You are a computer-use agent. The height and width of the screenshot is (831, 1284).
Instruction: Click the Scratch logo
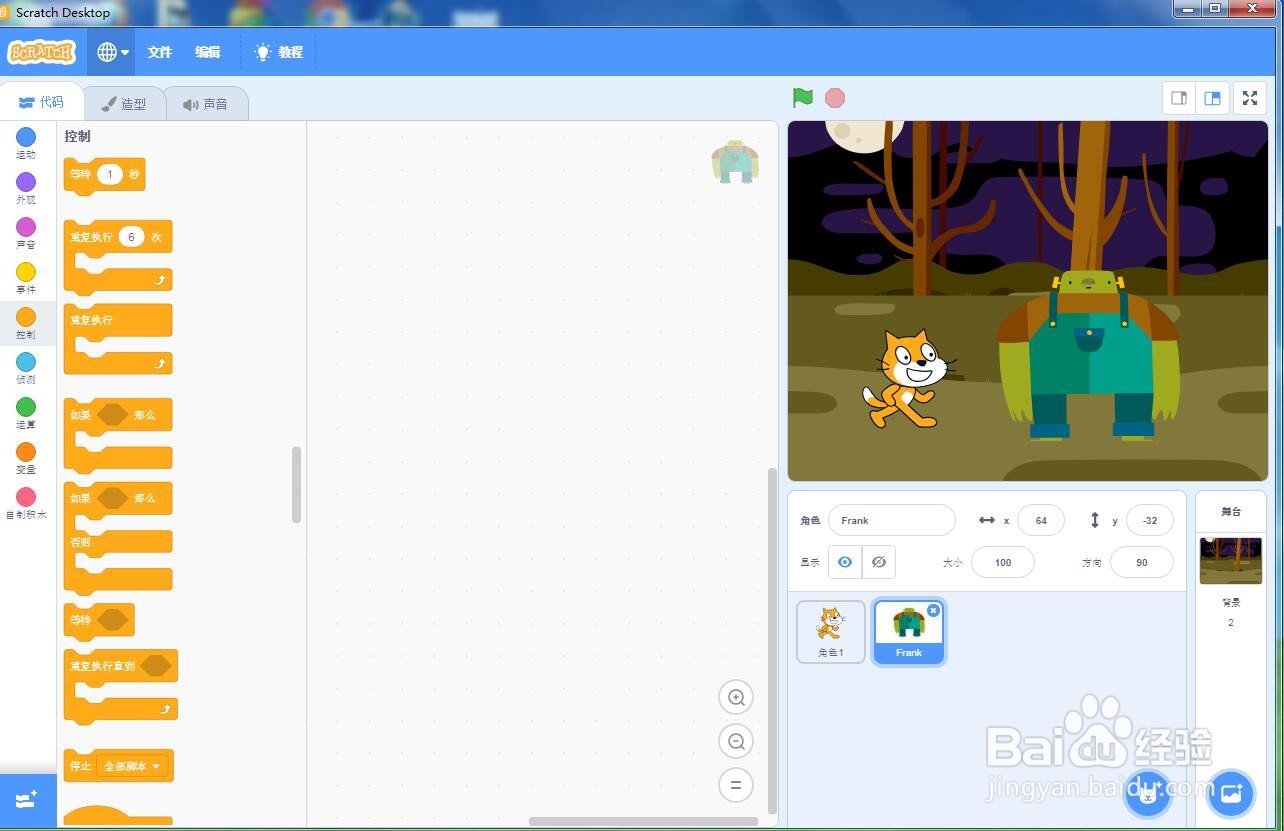pos(42,52)
